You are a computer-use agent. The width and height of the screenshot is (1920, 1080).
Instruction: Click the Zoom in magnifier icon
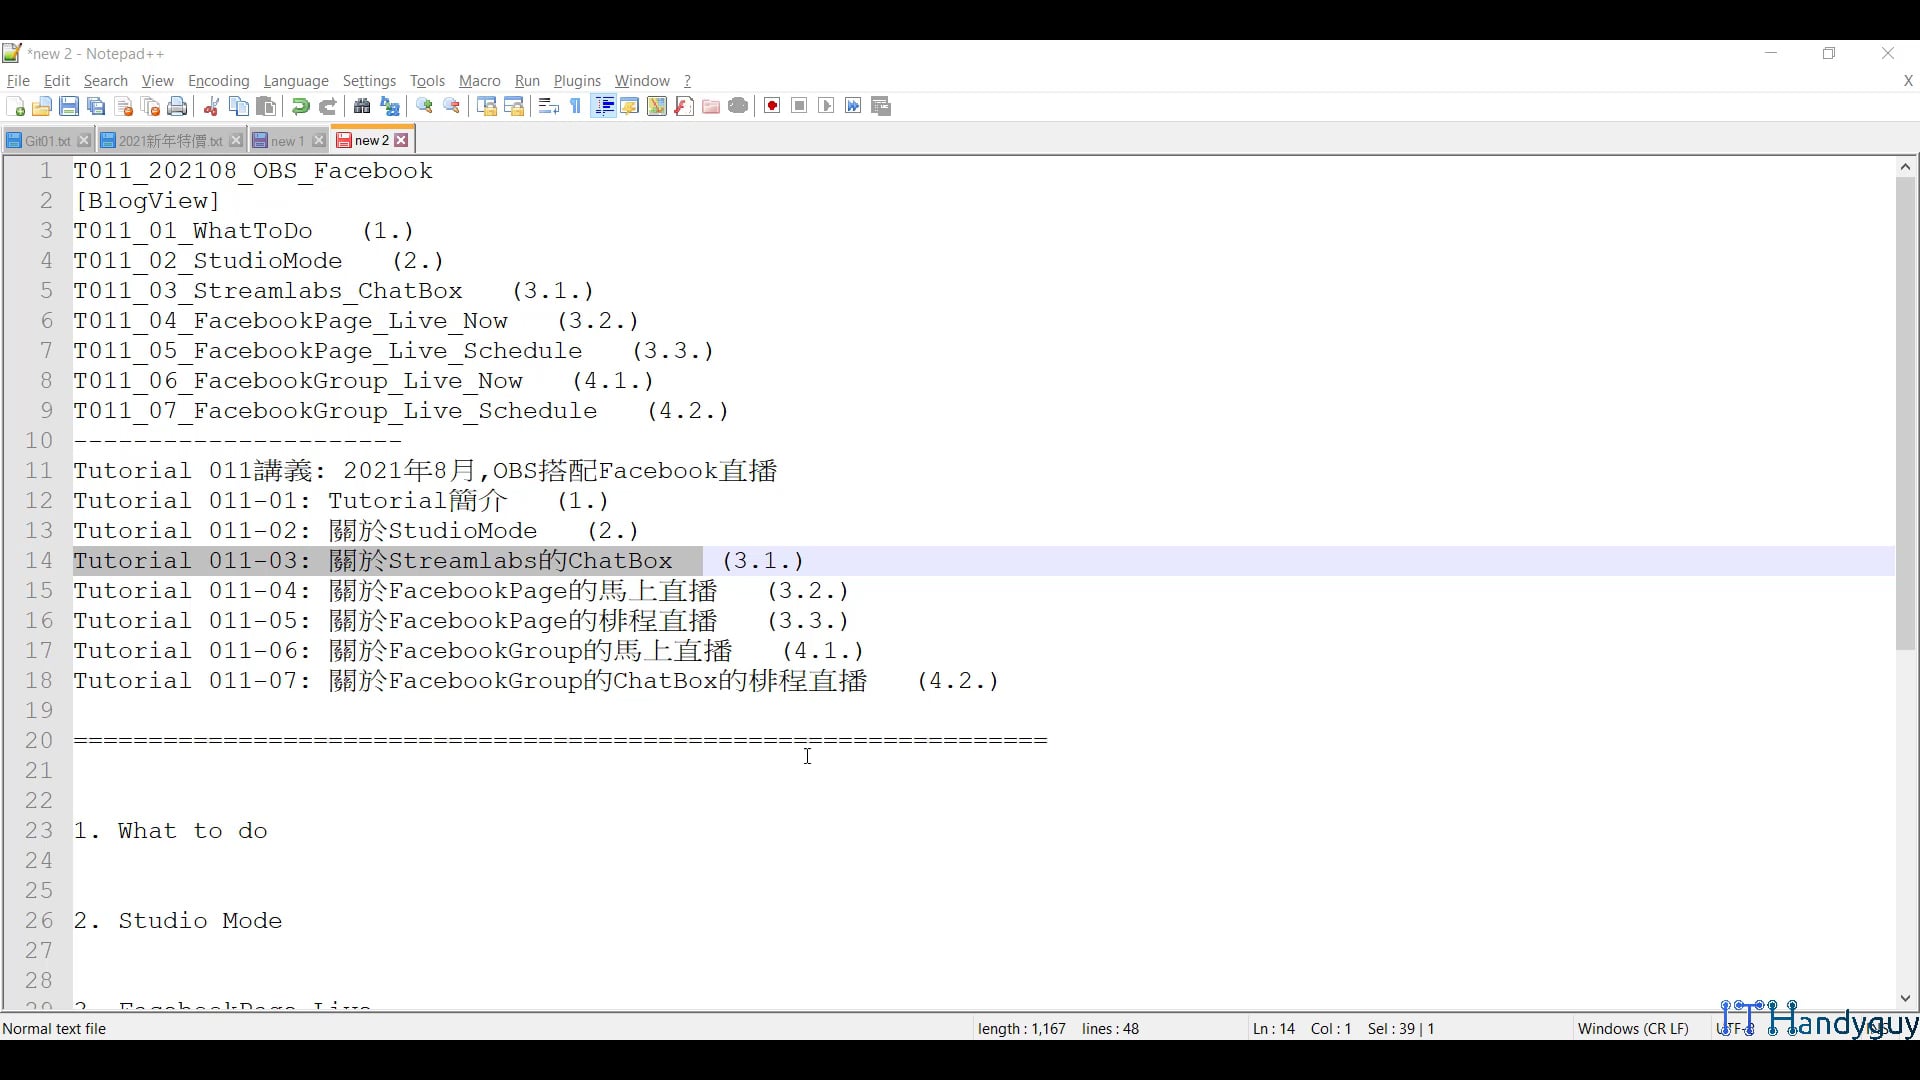click(x=425, y=106)
